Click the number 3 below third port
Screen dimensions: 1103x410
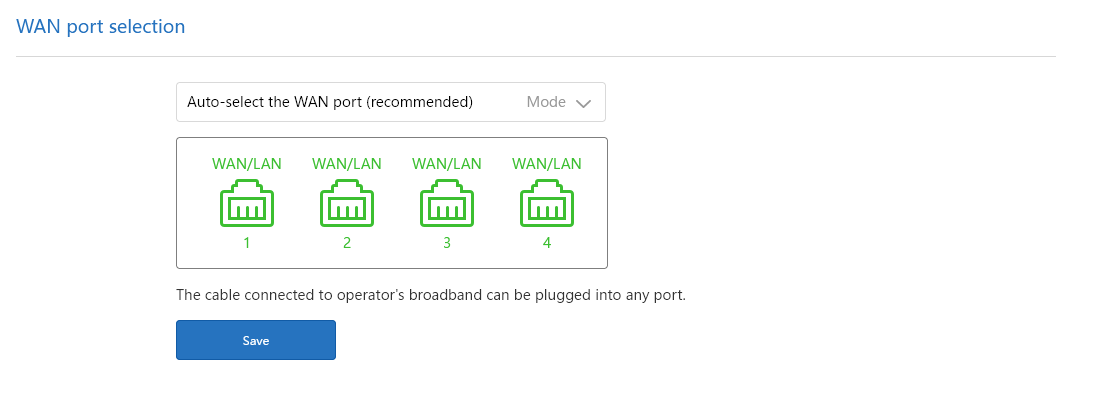pos(447,242)
